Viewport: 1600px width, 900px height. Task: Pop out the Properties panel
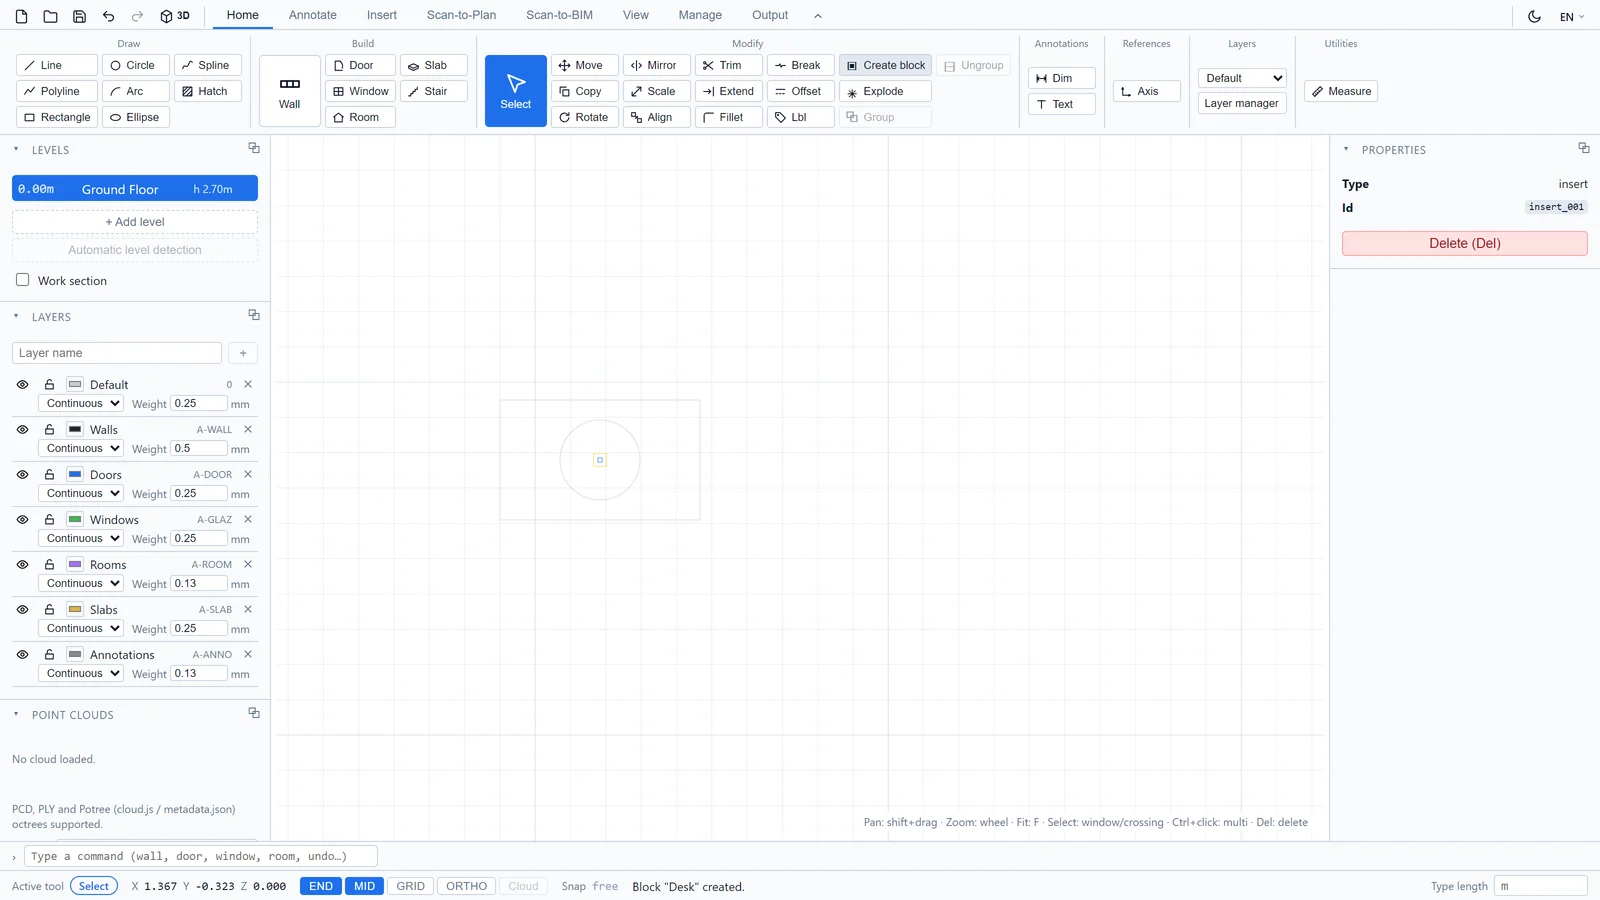pos(1584,148)
